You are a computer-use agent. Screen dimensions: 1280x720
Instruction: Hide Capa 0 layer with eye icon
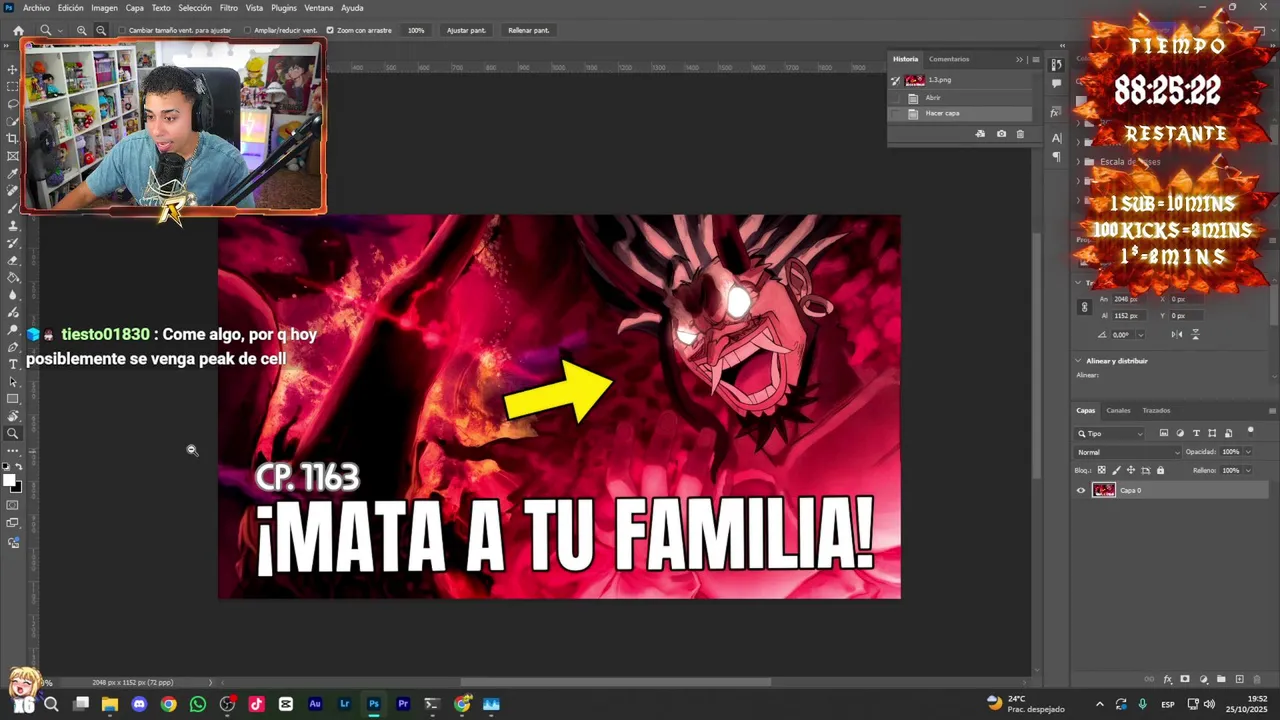click(1080, 490)
